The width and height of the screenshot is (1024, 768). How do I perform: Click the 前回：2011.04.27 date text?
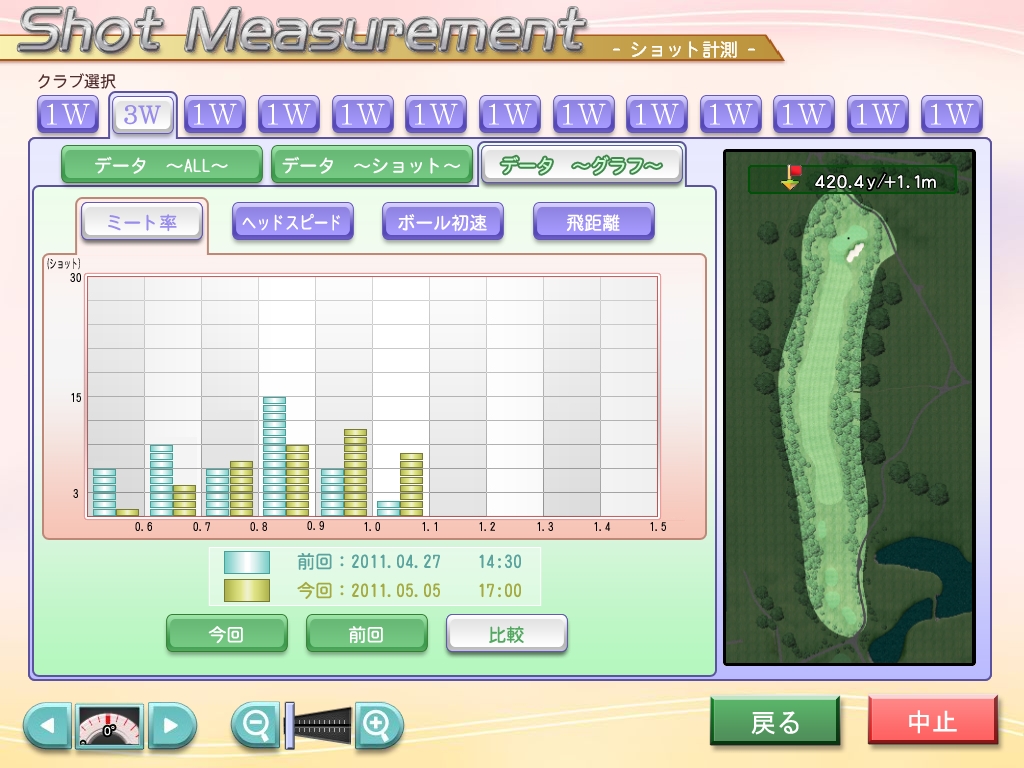pos(369,562)
